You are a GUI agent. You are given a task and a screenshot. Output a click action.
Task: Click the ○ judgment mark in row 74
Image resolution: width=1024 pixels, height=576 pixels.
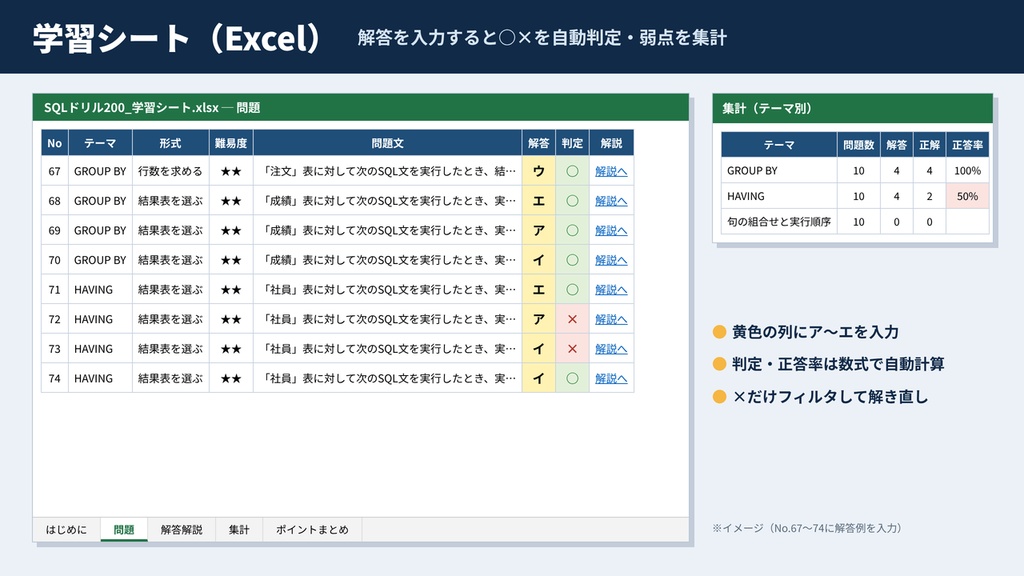coord(572,378)
